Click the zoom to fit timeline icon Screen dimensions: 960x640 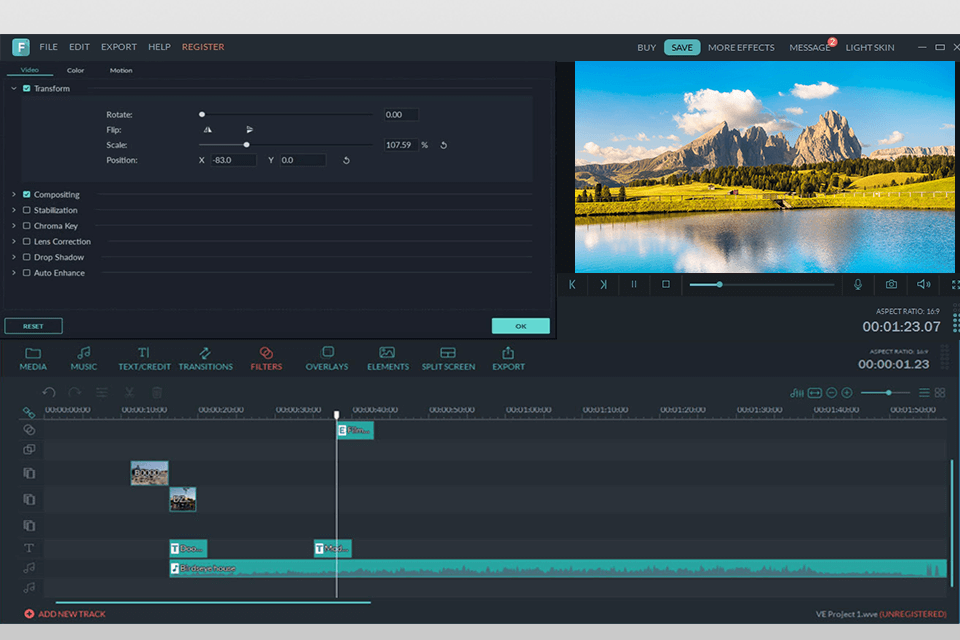click(x=814, y=393)
